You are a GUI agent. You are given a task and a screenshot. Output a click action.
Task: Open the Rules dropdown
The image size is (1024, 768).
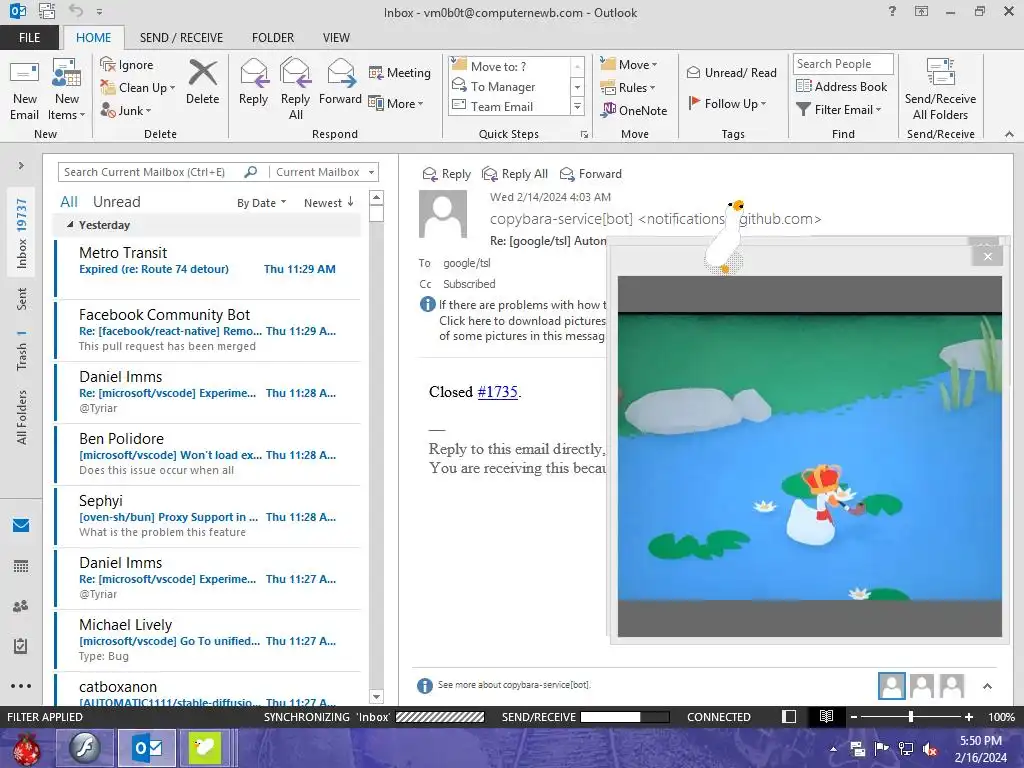628,88
